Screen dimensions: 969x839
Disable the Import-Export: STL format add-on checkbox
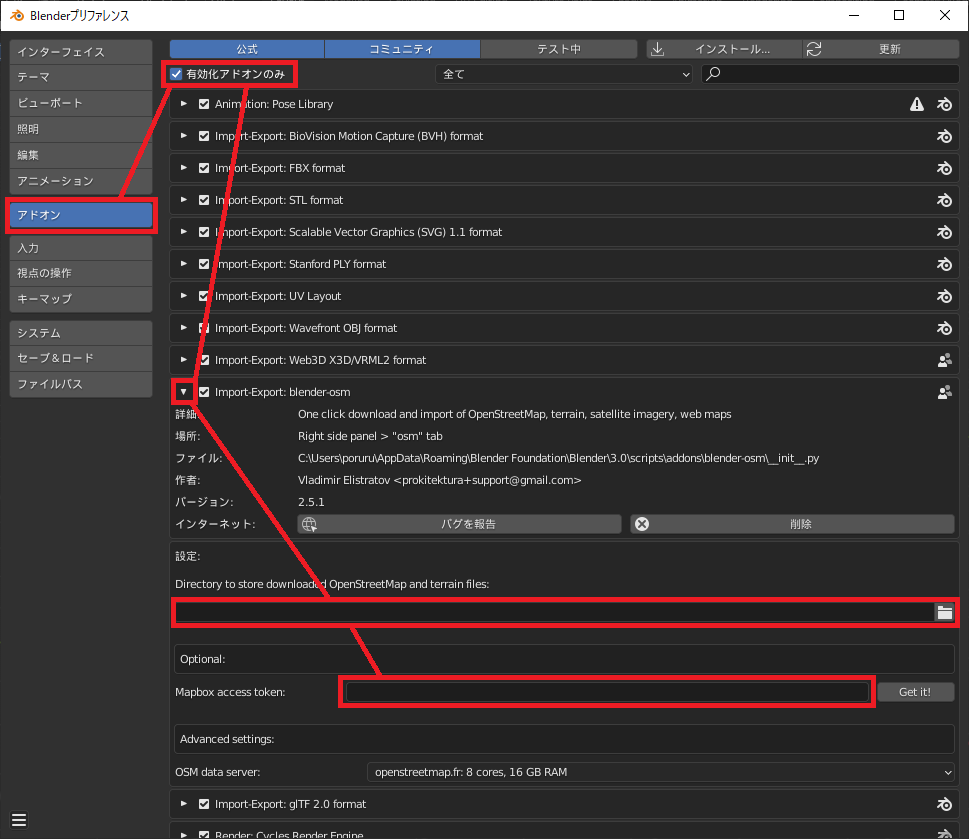click(x=204, y=200)
